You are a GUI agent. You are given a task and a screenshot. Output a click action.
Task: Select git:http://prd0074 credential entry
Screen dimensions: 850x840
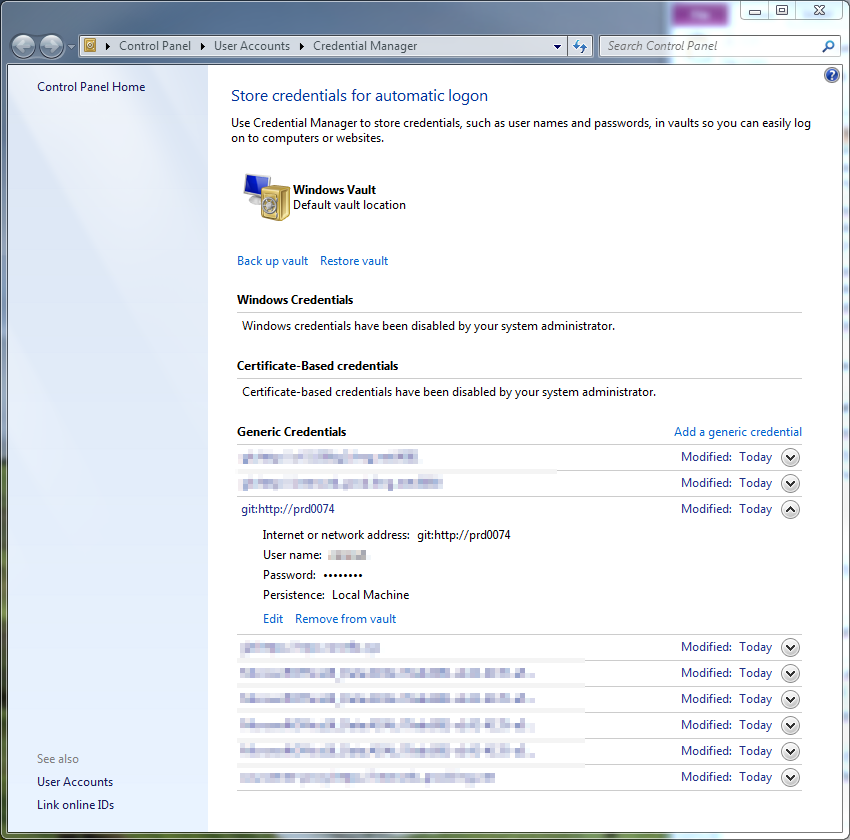pyautogui.click(x=288, y=509)
